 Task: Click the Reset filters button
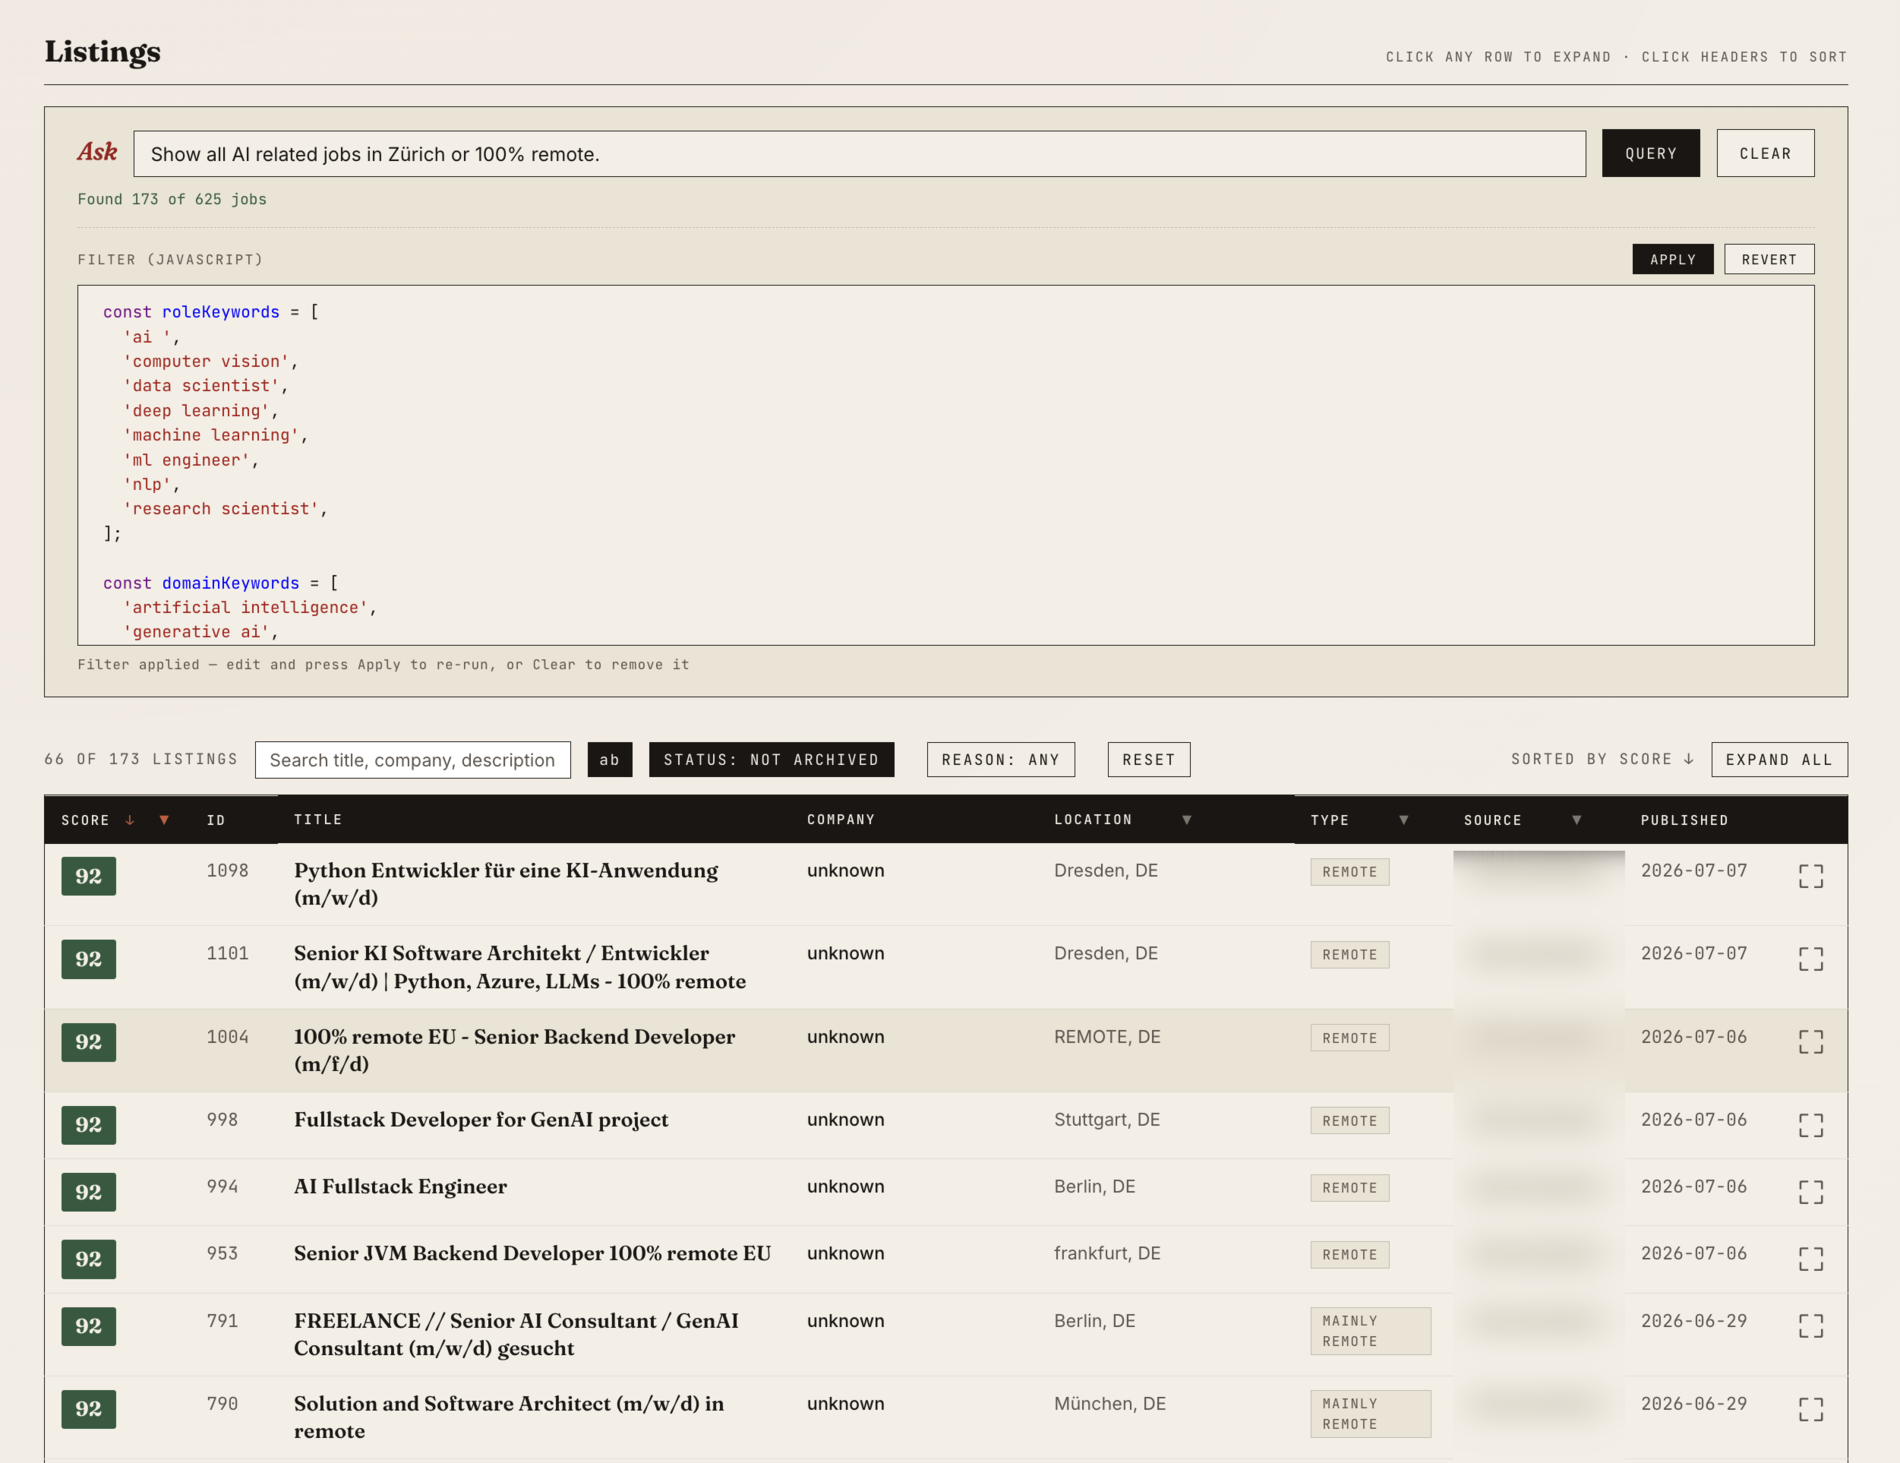pos(1149,760)
